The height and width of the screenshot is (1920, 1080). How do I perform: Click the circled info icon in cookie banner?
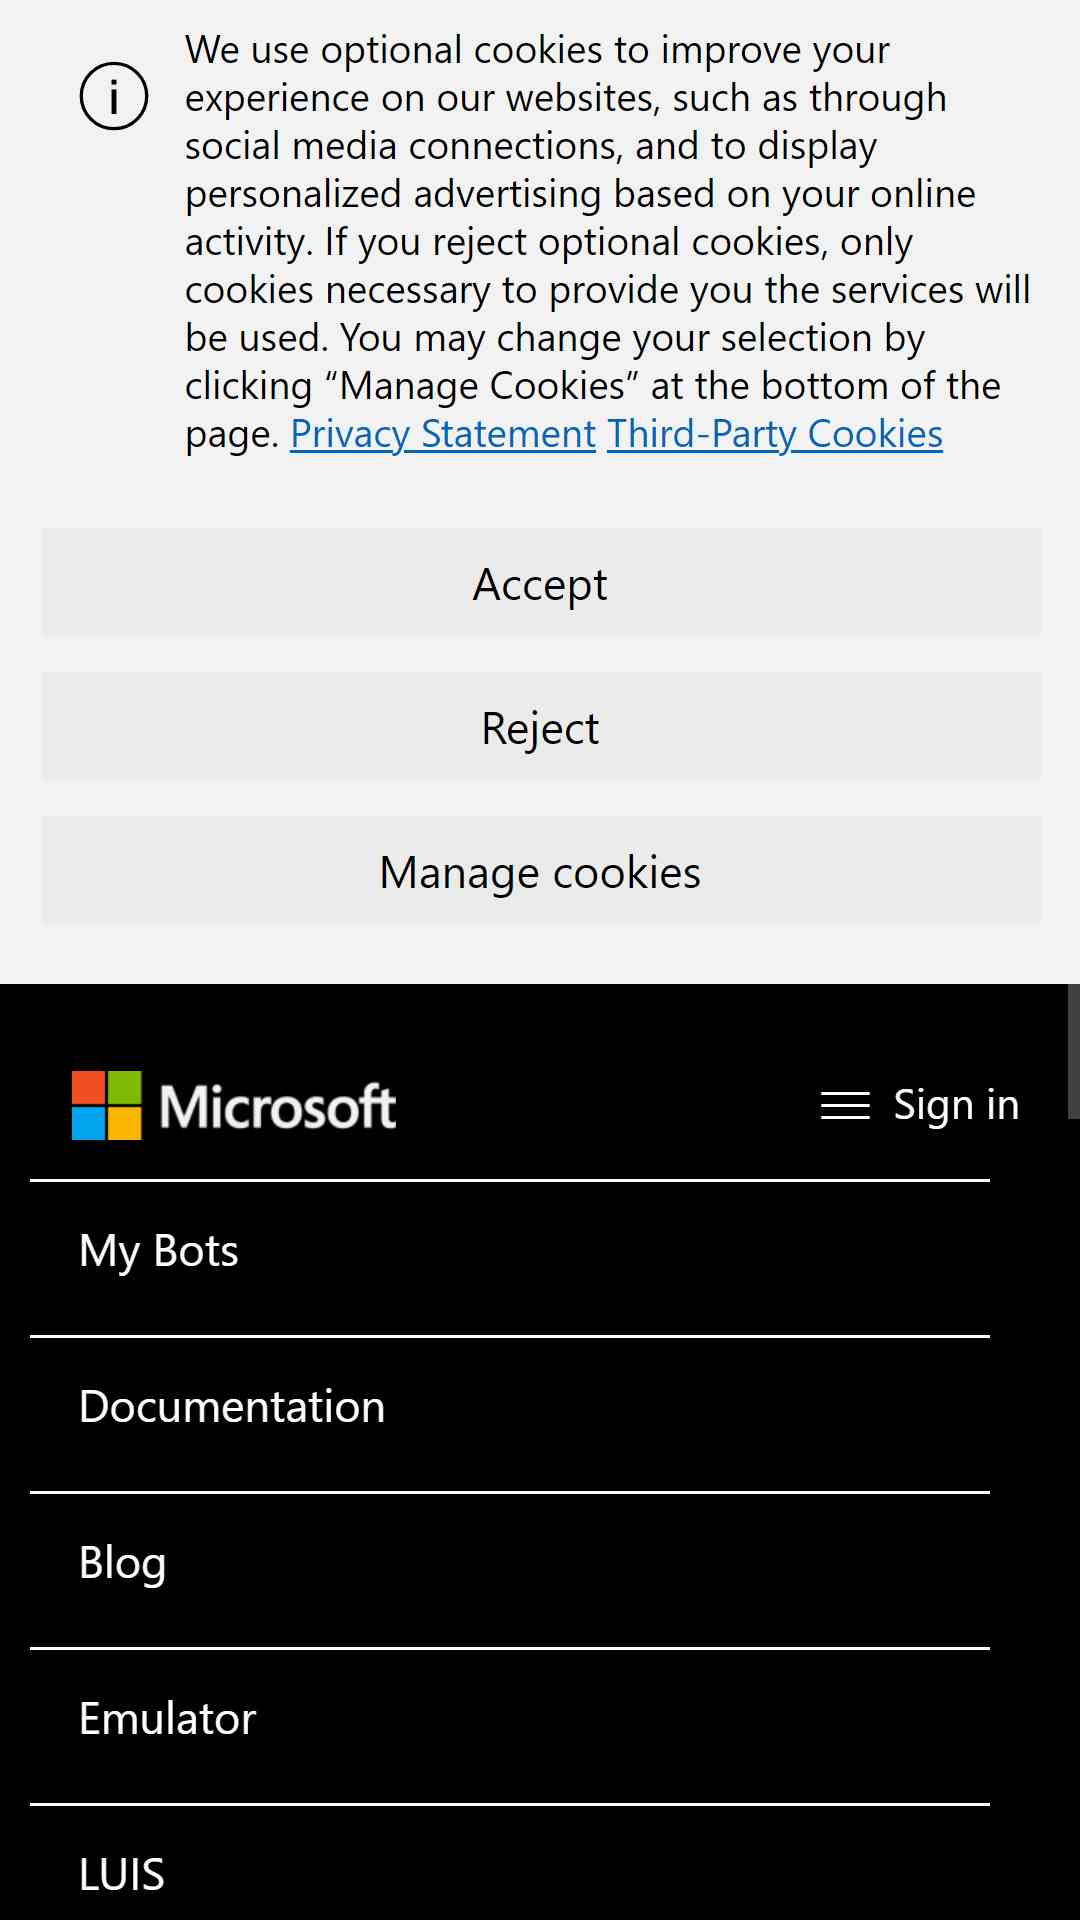pyautogui.click(x=114, y=96)
